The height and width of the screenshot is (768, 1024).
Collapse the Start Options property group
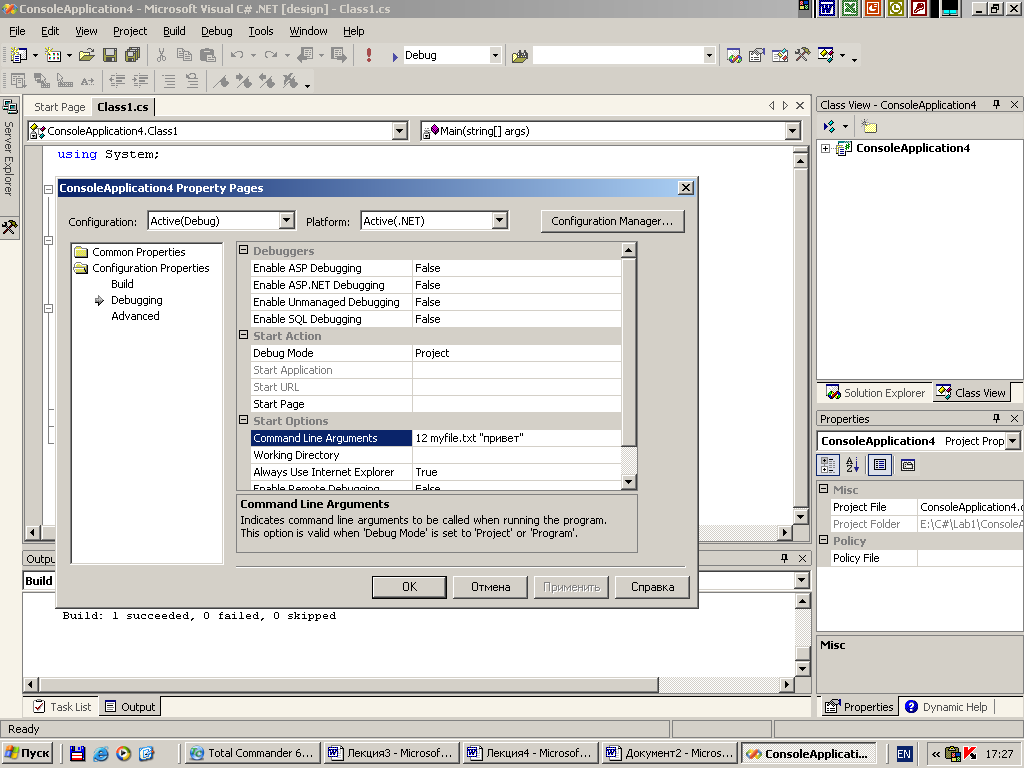pyautogui.click(x=244, y=420)
